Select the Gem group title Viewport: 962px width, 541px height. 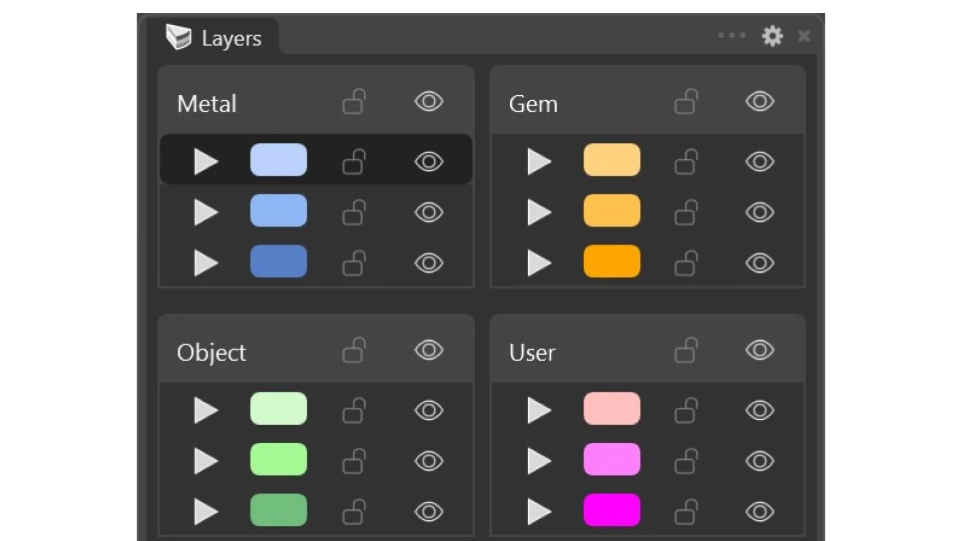pyautogui.click(x=533, y=104)
